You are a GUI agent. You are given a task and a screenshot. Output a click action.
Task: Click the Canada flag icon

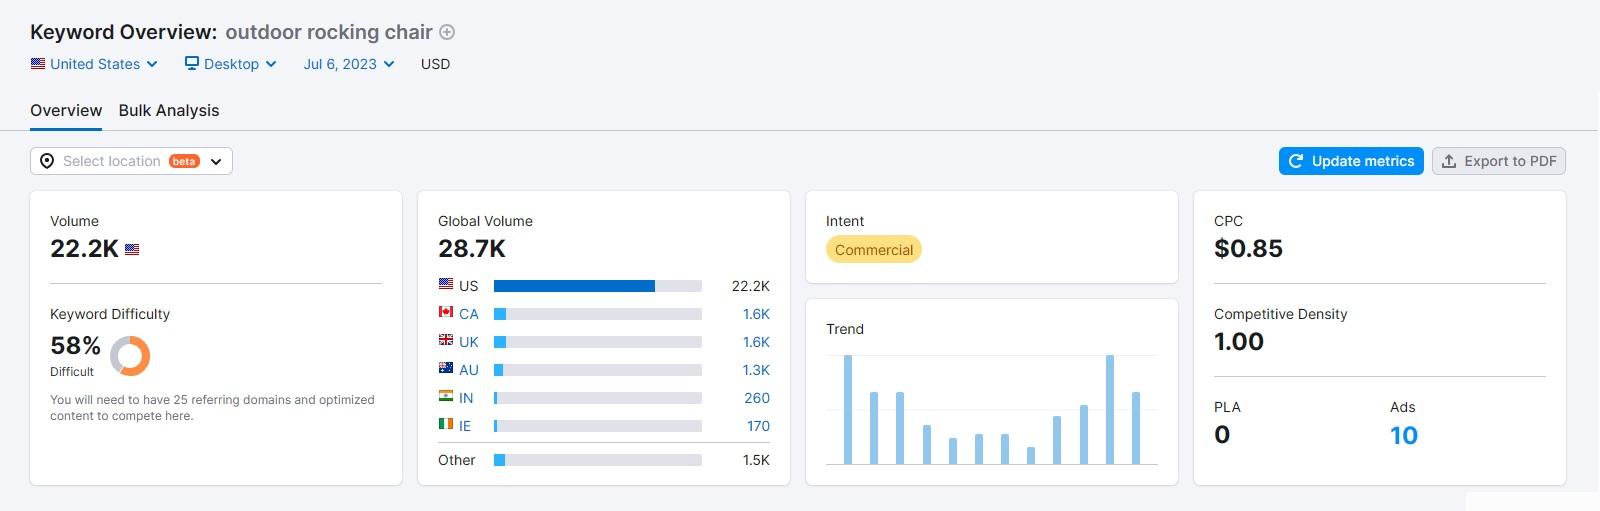pyautogui.click(x=446, y=313)
